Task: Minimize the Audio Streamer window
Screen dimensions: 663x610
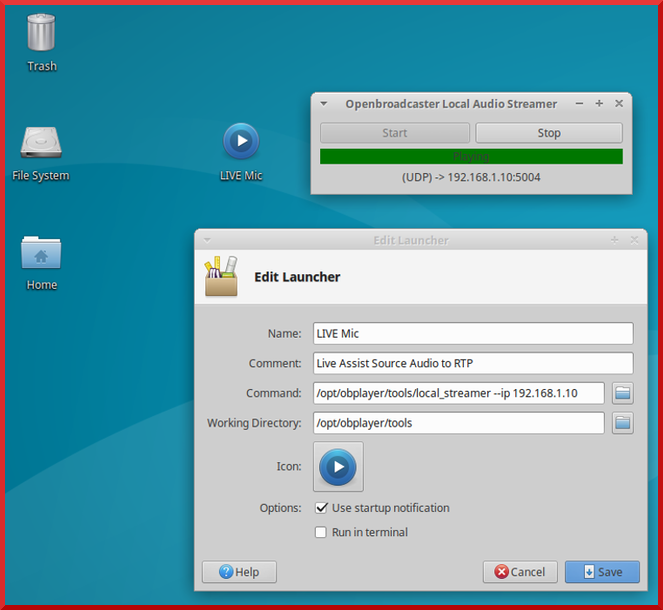Action: (x=579, y=104)
